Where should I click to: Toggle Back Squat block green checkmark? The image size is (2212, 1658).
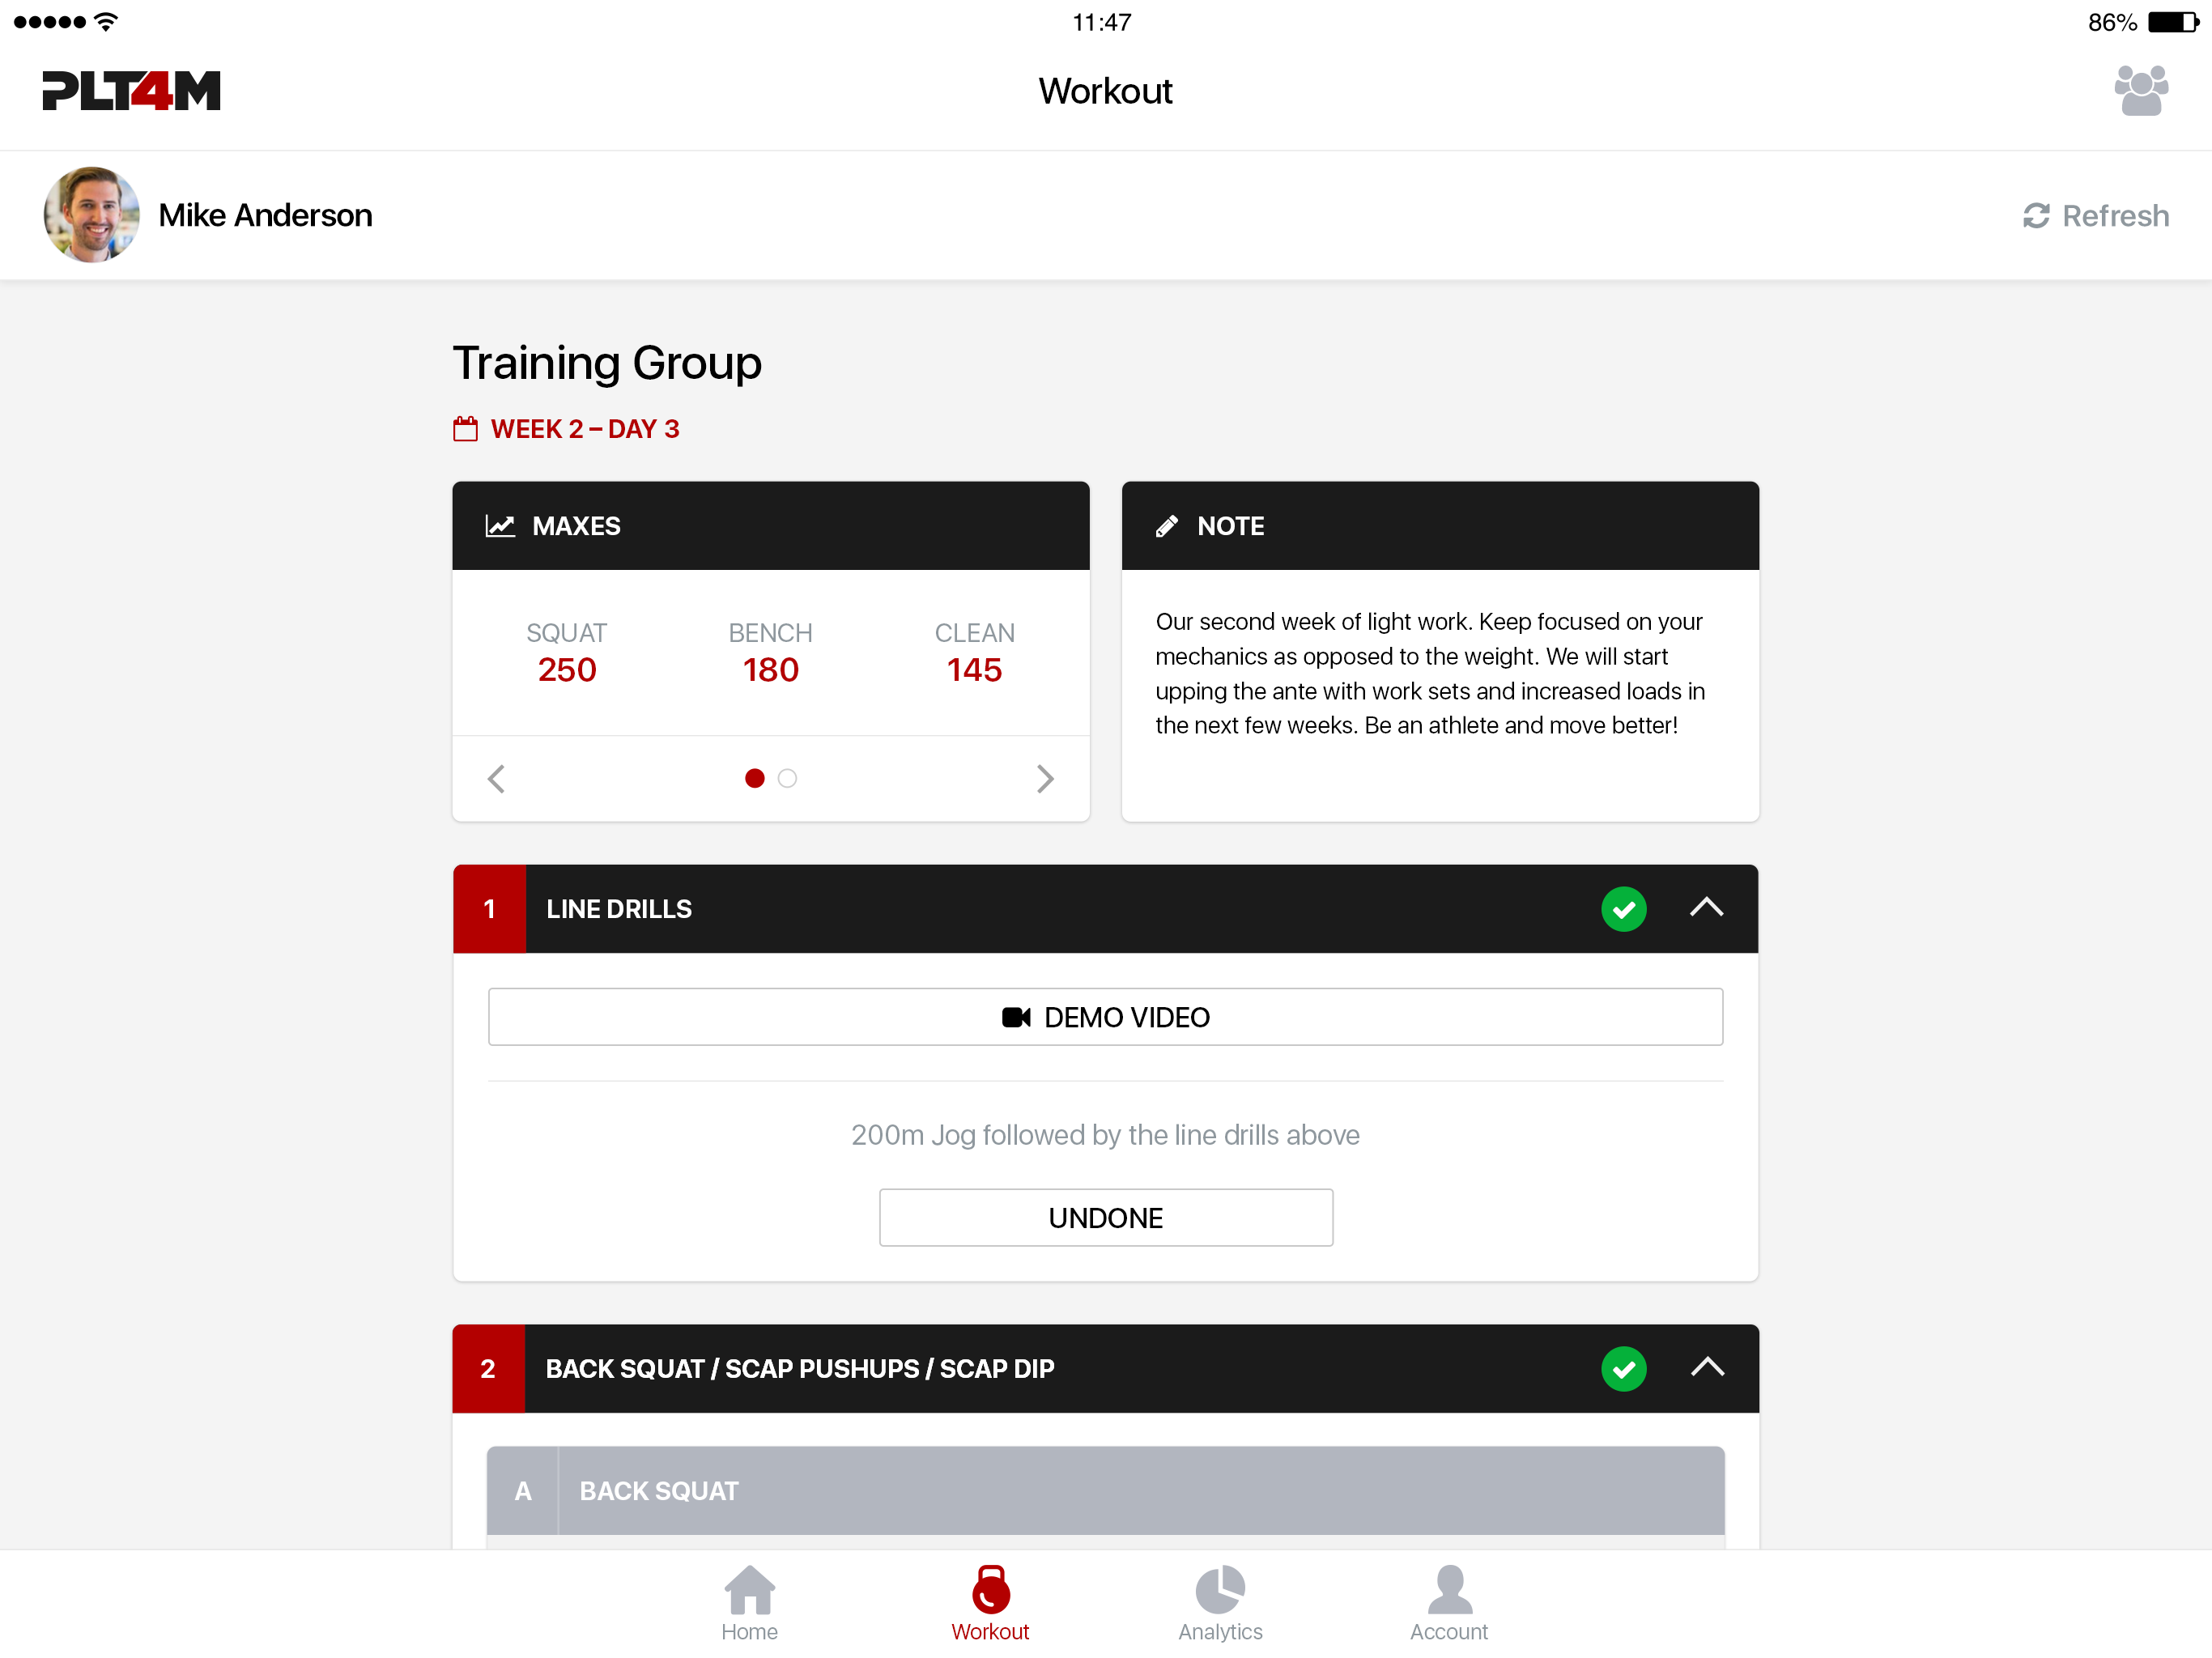[1623, 1369]
